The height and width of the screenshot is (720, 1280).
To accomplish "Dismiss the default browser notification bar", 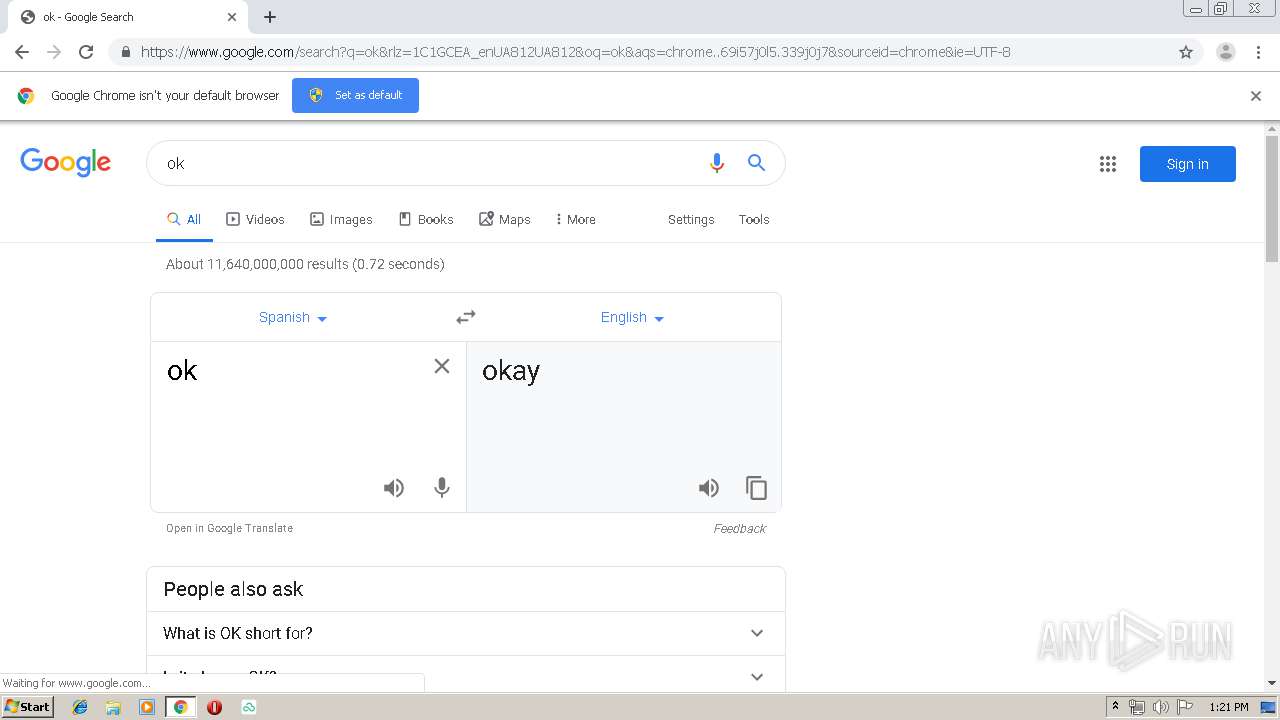I will [1256, 96].
